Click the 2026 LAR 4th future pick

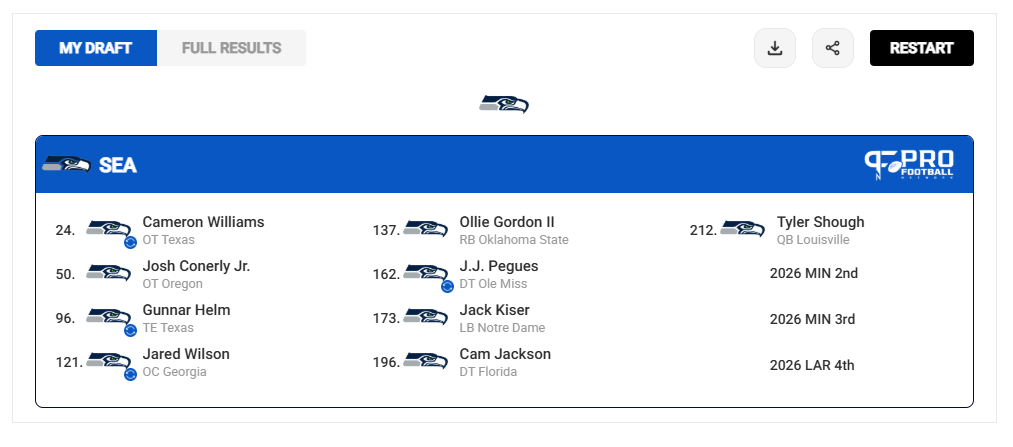pyautogui.click(x=812, y=365)
